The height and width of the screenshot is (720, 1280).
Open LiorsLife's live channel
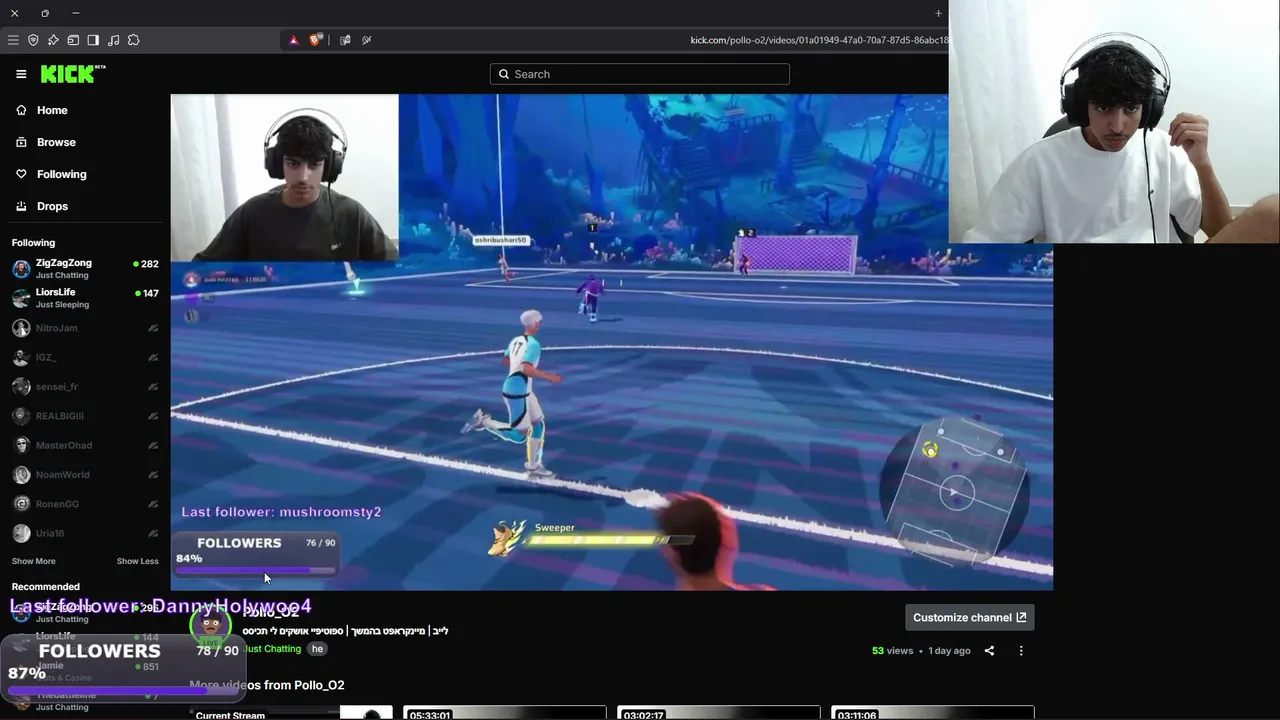click(x=85, y=298)
